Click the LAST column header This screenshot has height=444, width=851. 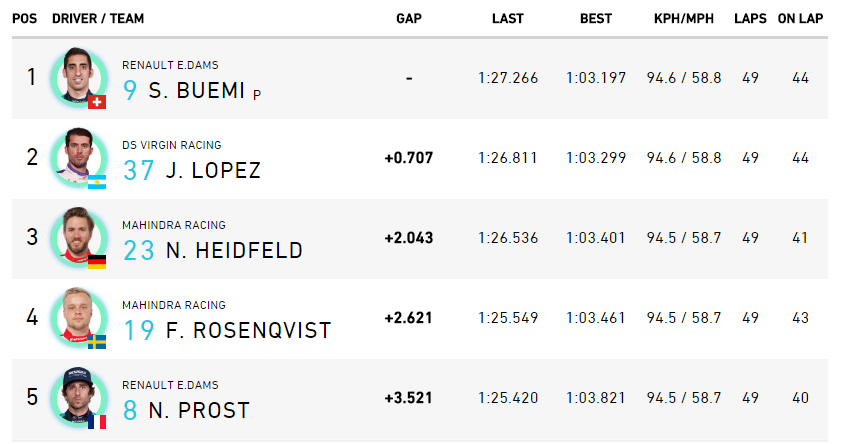coord(507,18)
